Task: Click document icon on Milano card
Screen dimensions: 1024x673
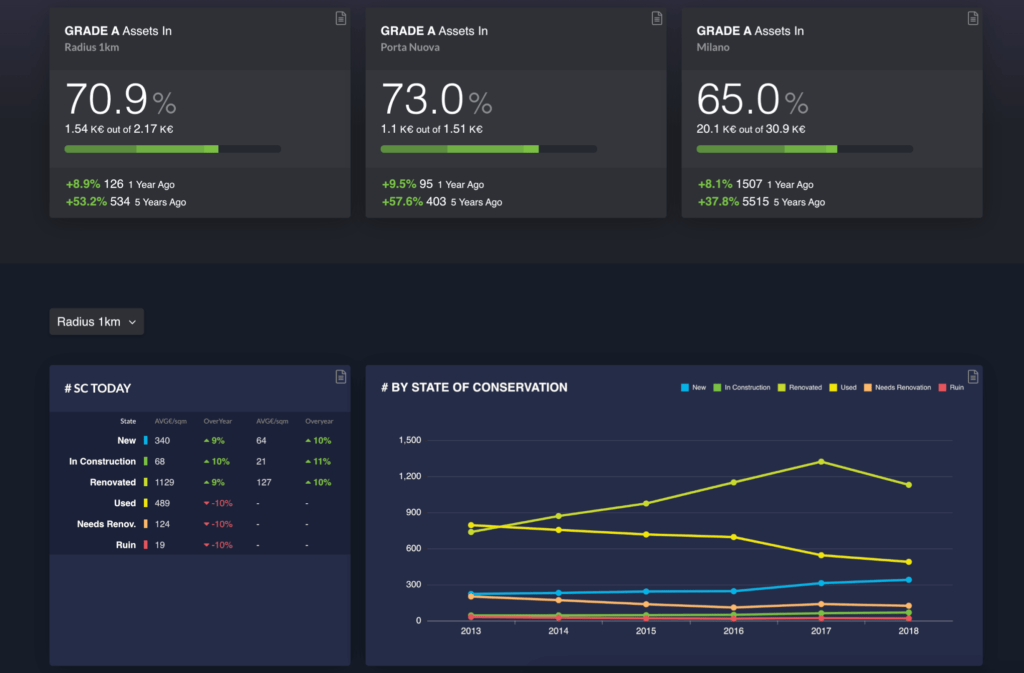Action: click(x=973, y=18)
